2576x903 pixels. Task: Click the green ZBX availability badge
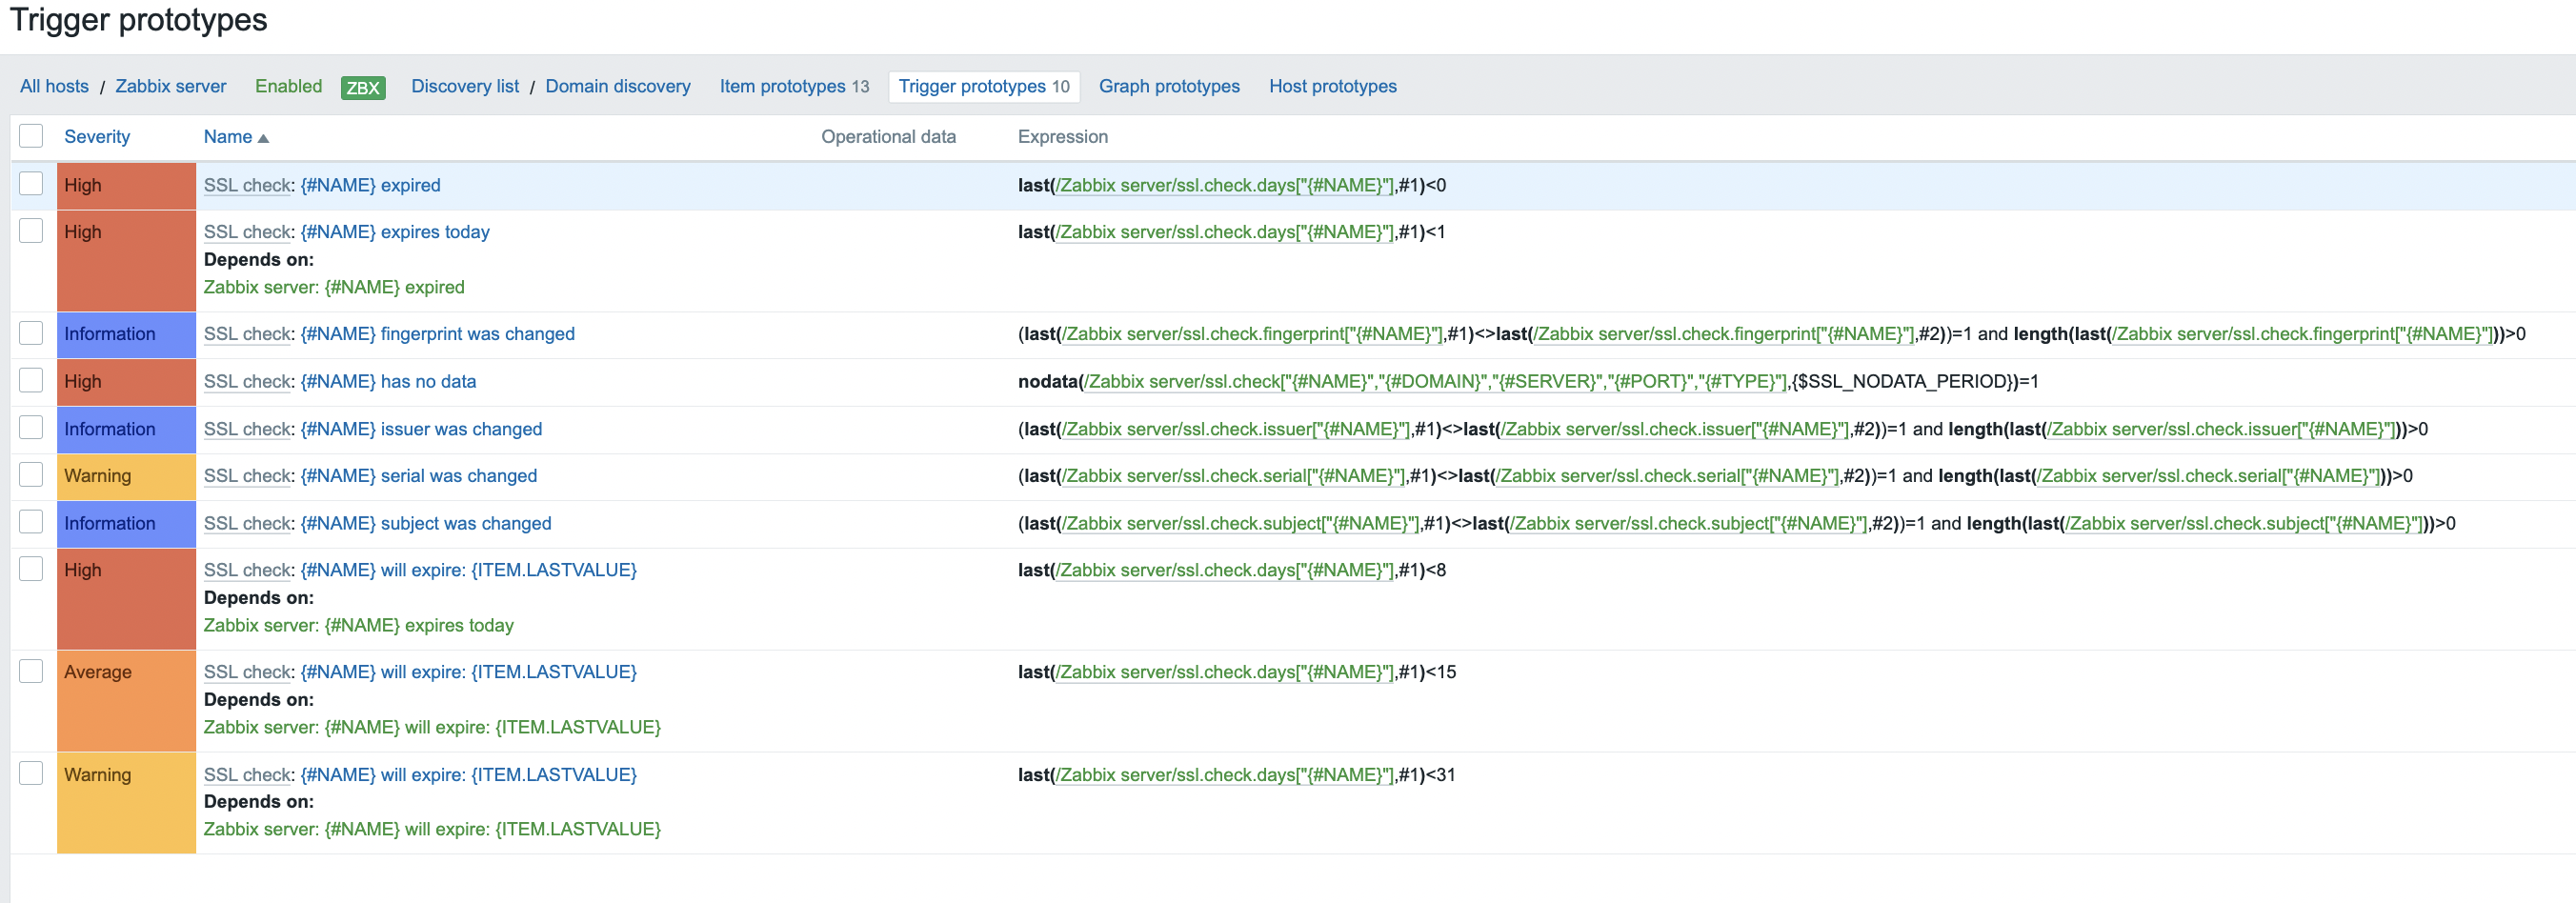[362, 88]
